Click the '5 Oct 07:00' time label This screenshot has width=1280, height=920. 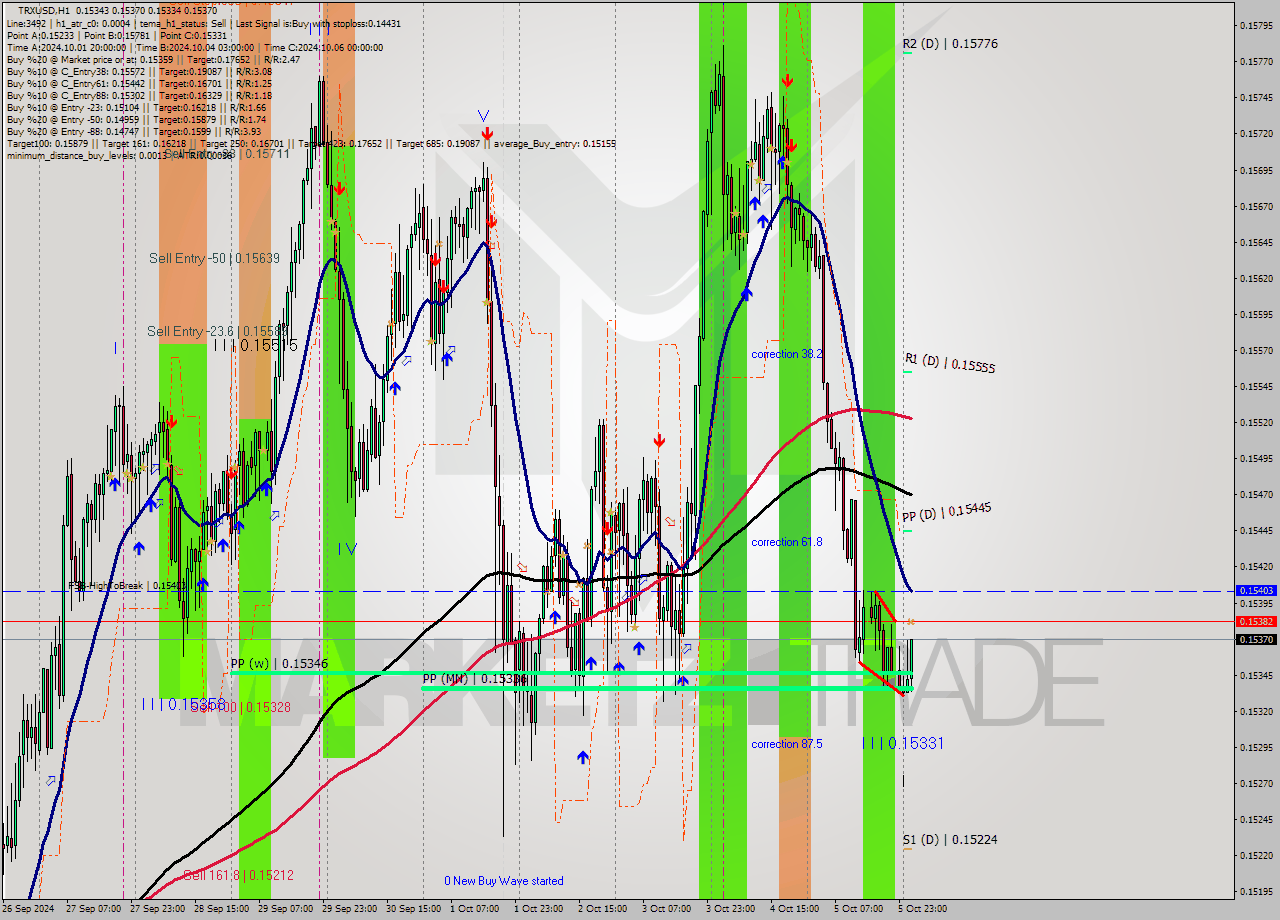point(859,909)
